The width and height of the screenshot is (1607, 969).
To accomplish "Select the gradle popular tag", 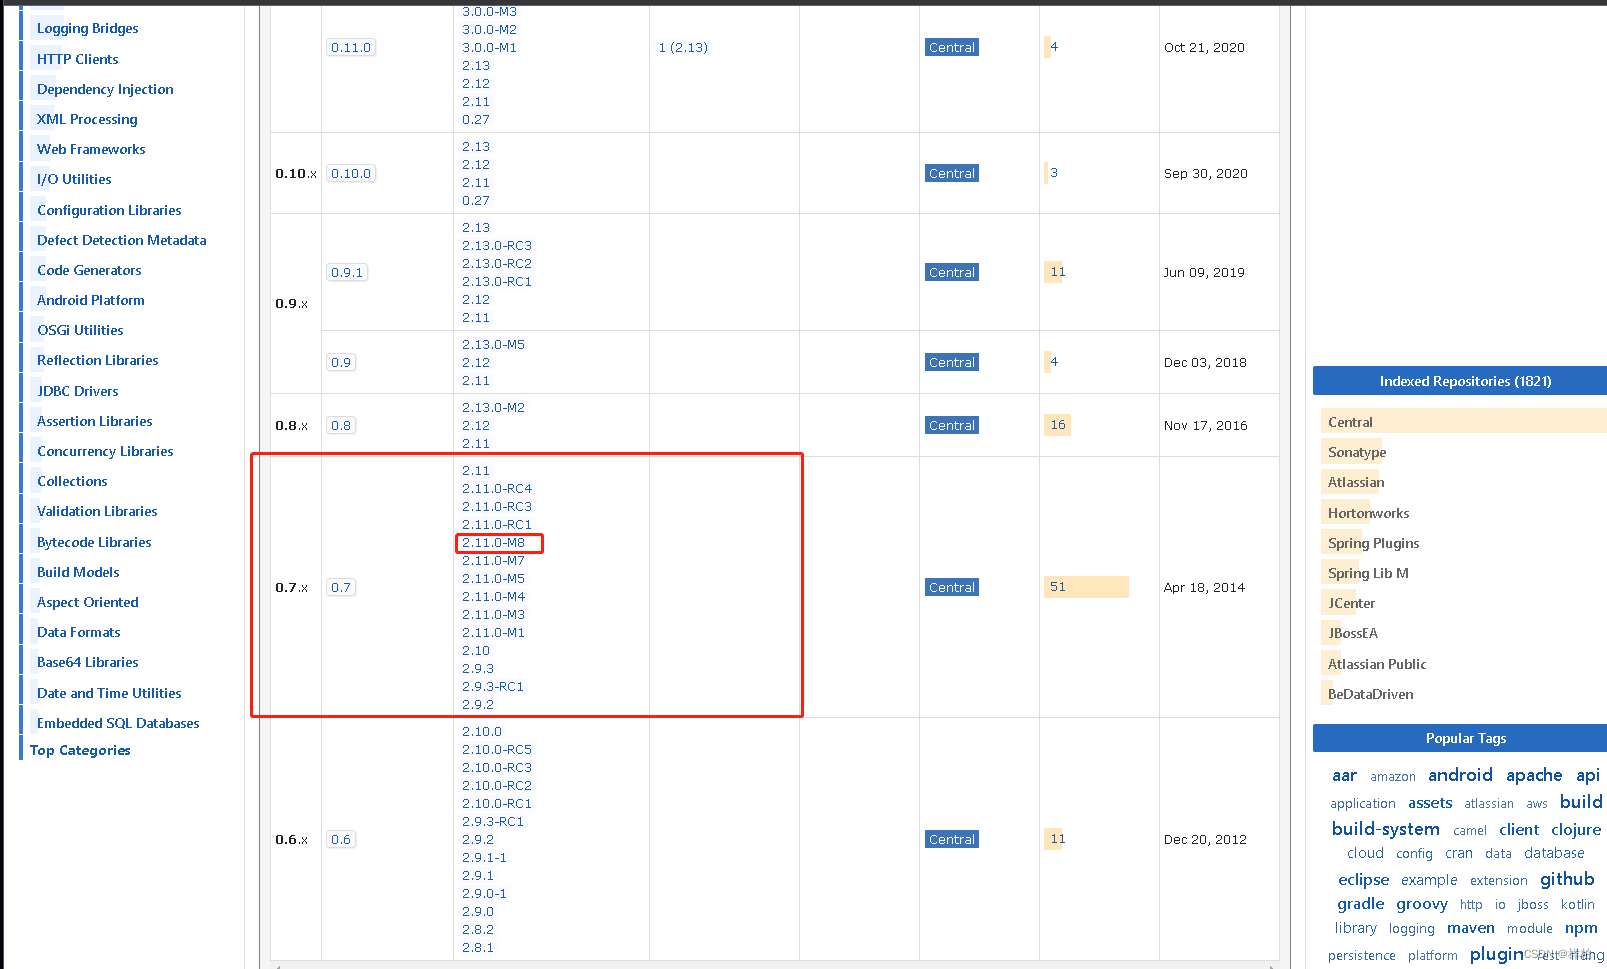I will (x=1361, y=904).
